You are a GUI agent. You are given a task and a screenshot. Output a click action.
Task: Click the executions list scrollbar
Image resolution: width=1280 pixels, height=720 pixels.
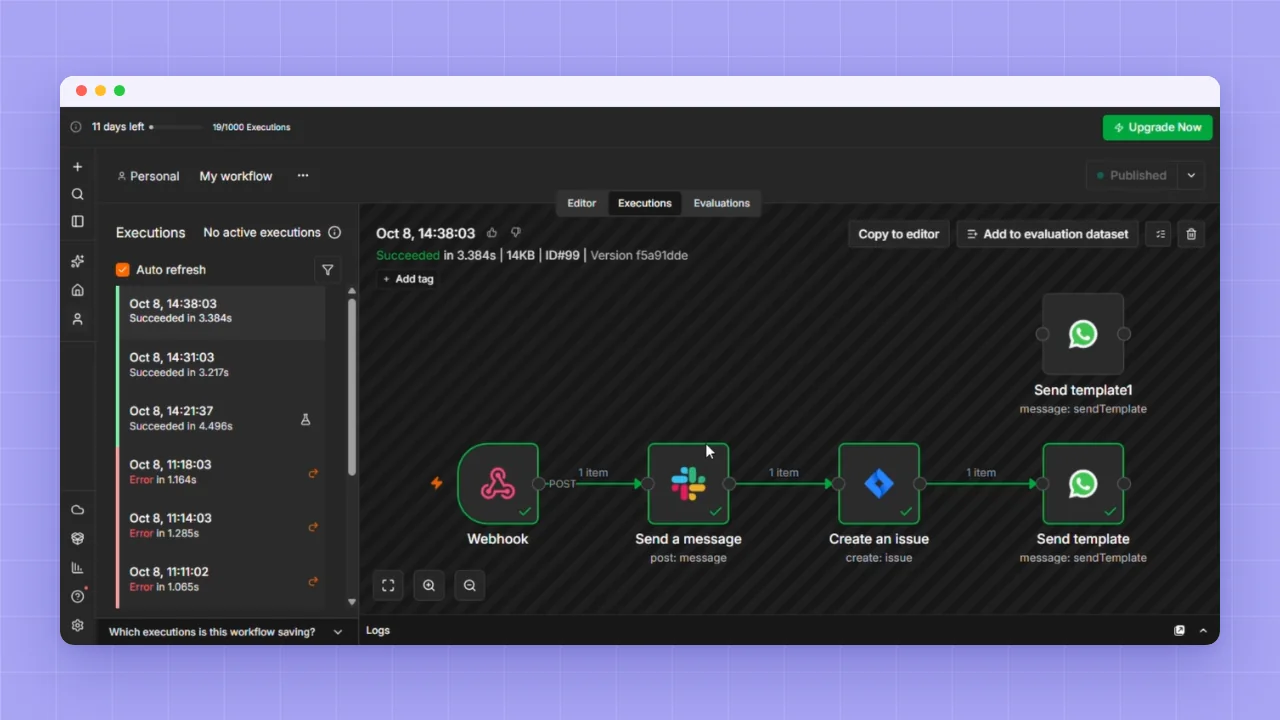click(352, 385)
